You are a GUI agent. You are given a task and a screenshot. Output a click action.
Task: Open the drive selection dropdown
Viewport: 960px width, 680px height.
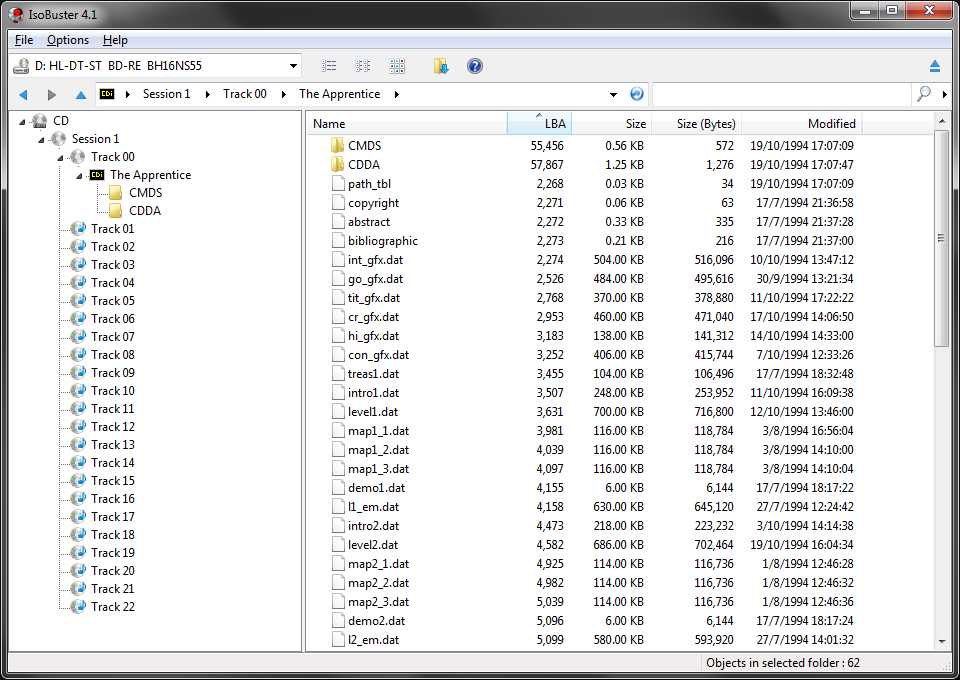click(293, 65)
